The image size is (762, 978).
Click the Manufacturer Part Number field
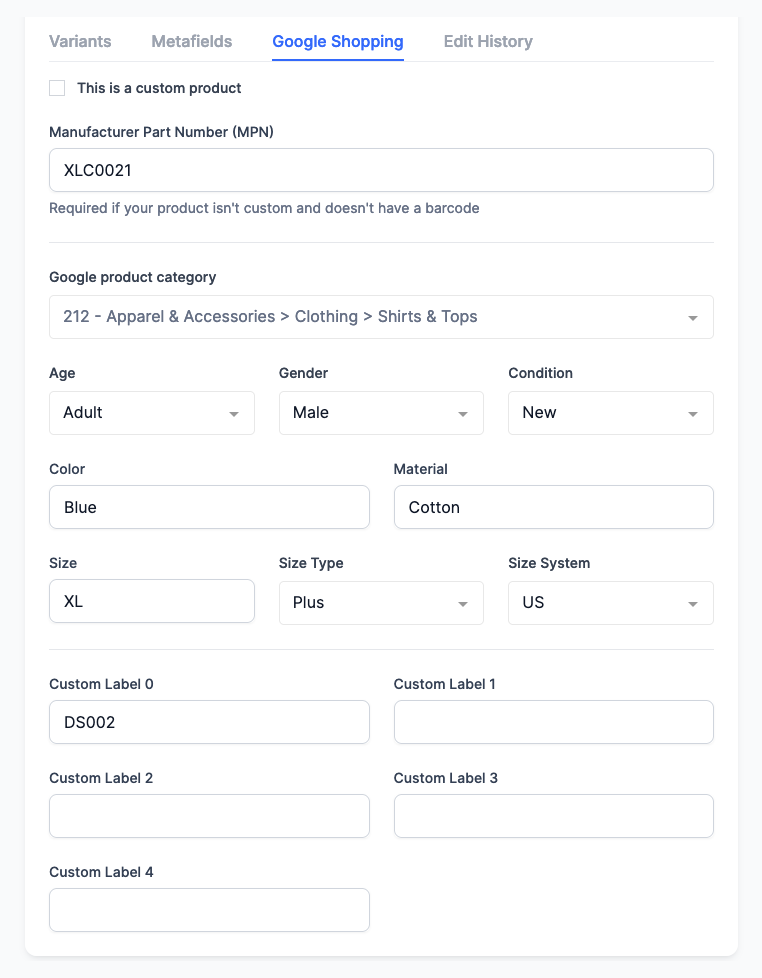pos(381,170)
